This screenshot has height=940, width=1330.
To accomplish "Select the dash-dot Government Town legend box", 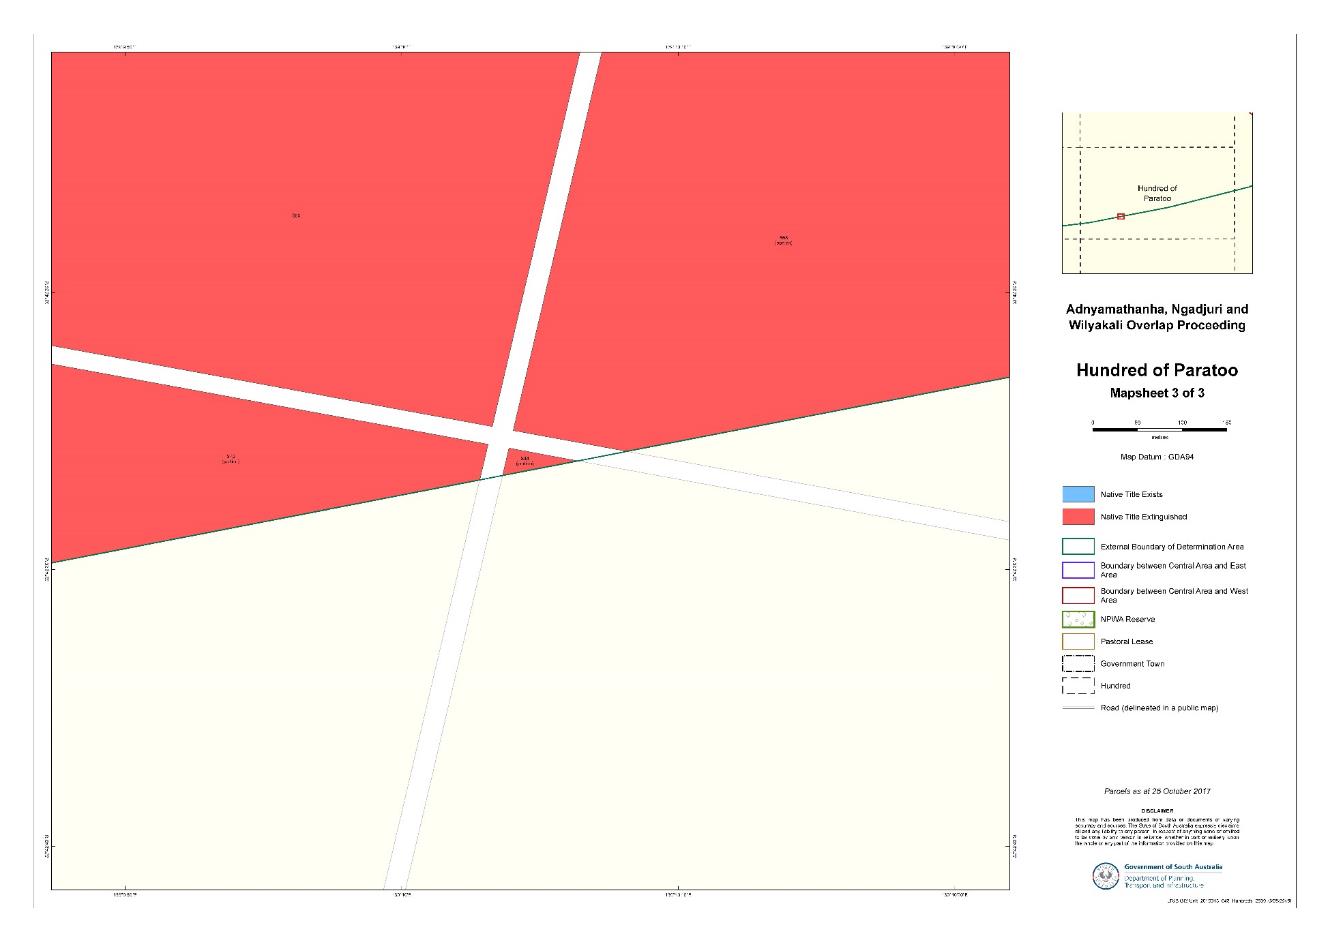I will [1078, 664].
